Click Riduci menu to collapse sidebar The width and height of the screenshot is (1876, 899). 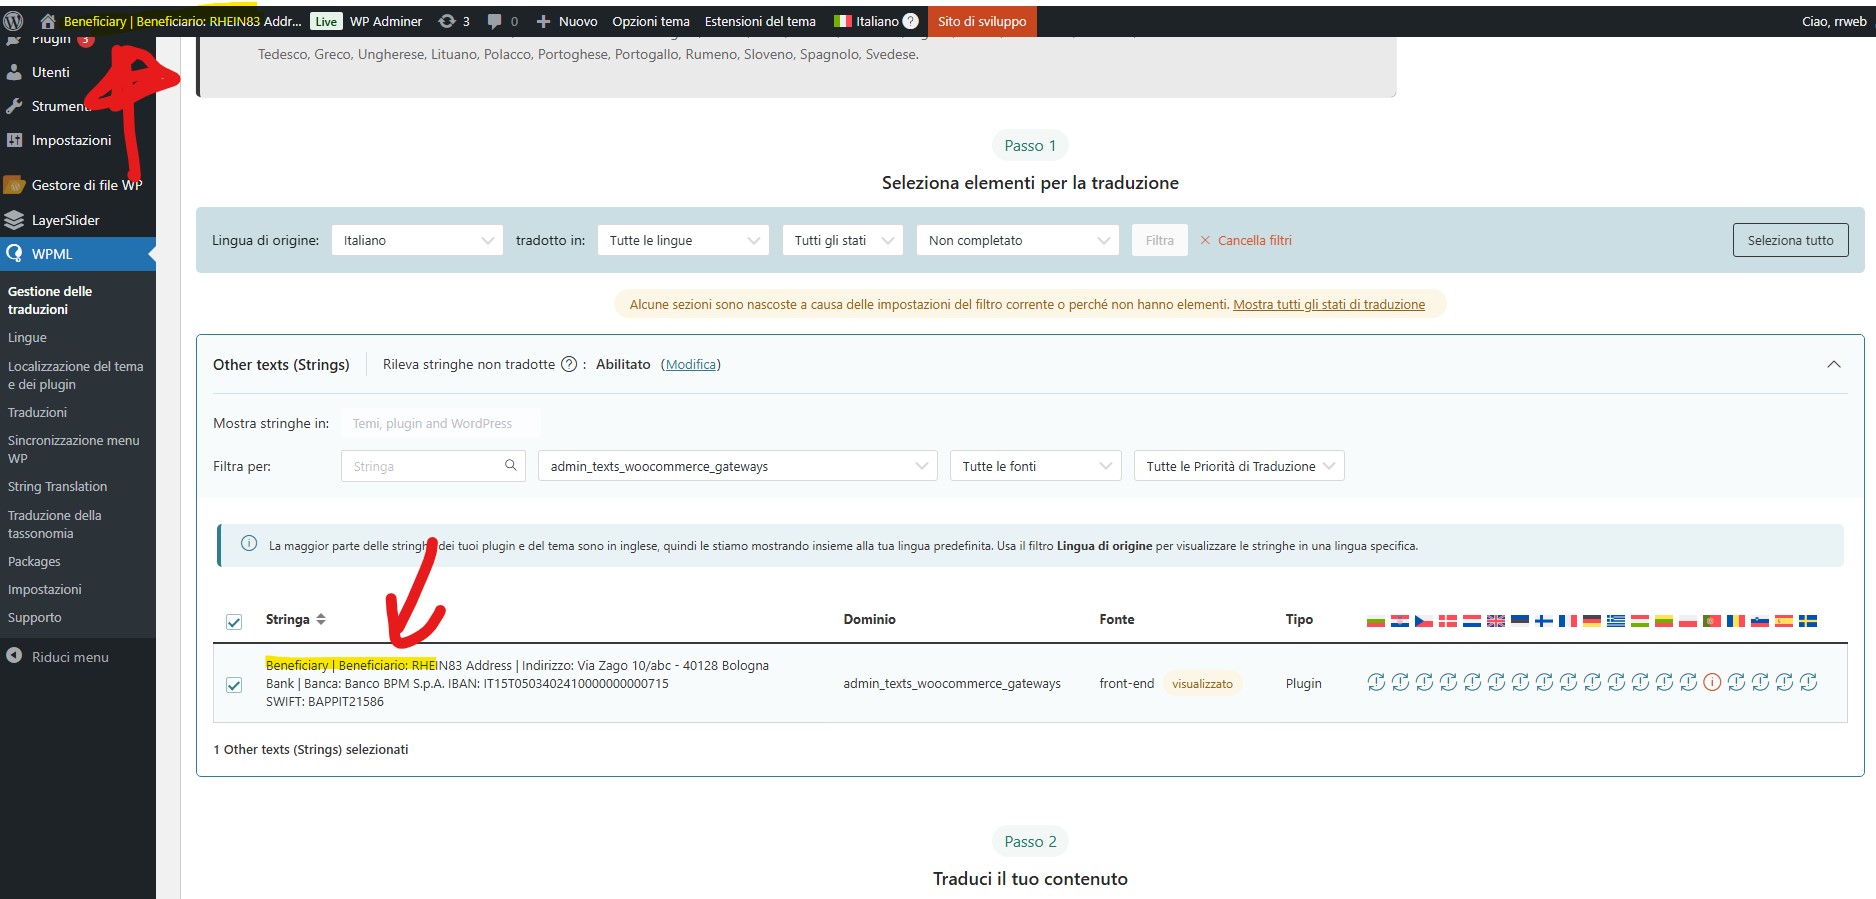point(58,657)
